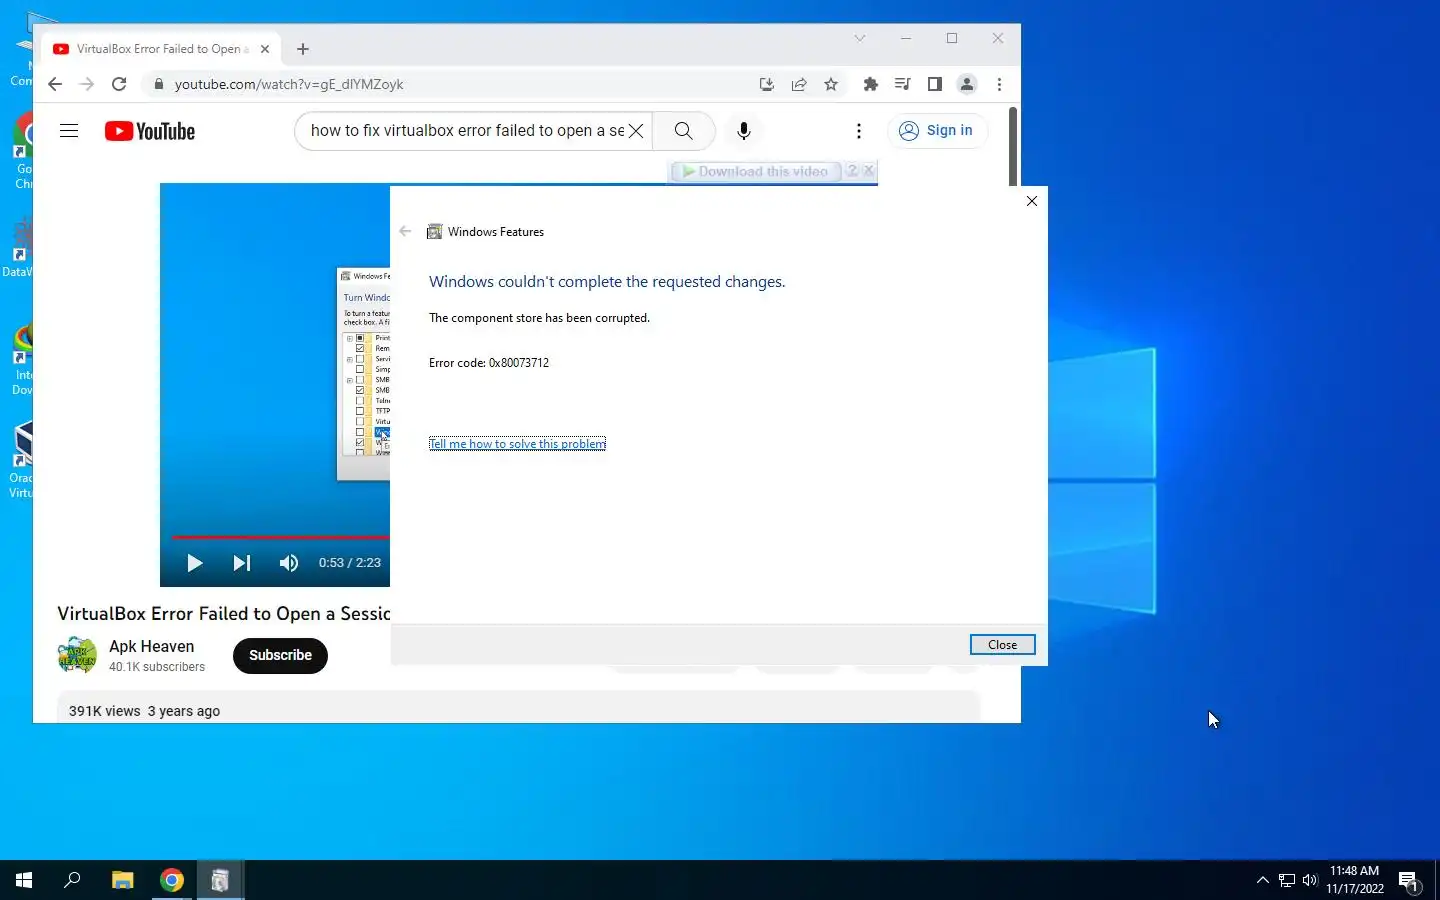1440x900 pixels.
Task: Go to YouTube home via logo
Action: click(150, 131)
